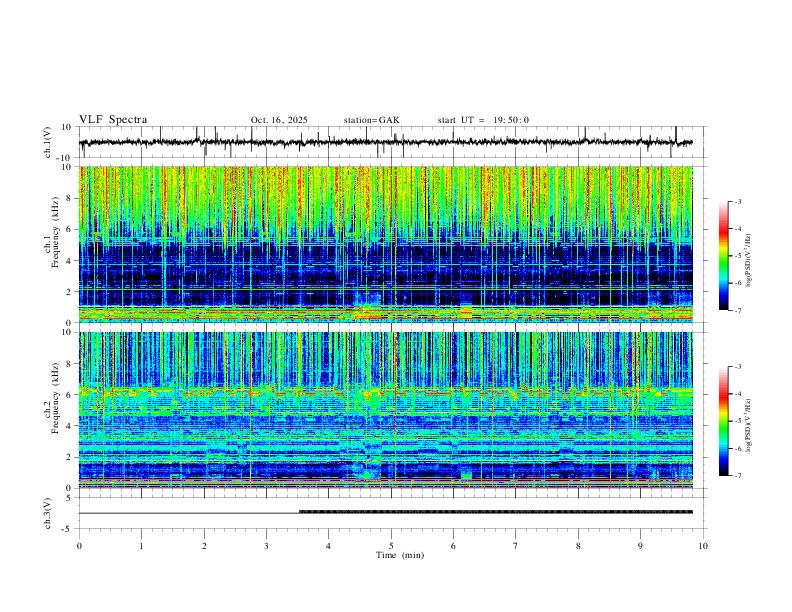This screenshot has height=612, width=792.
Task: Click the "ch.1(V)" waveform axis label
Action: [48, 142]
